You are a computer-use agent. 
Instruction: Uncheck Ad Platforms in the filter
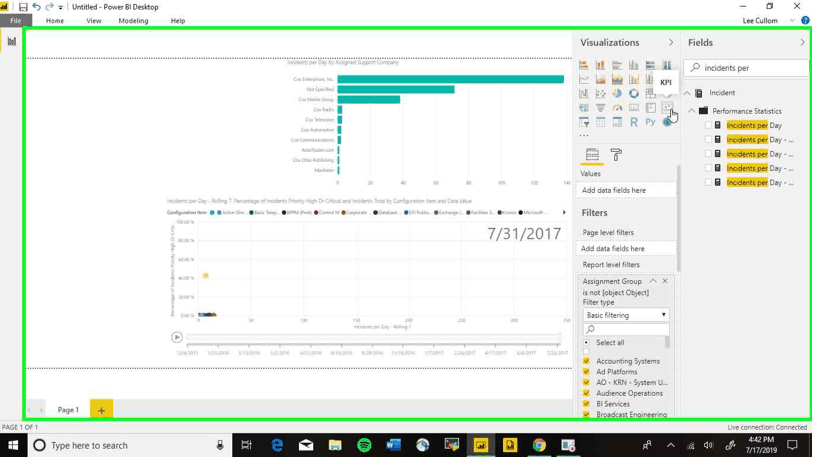(x=586, y=372)
